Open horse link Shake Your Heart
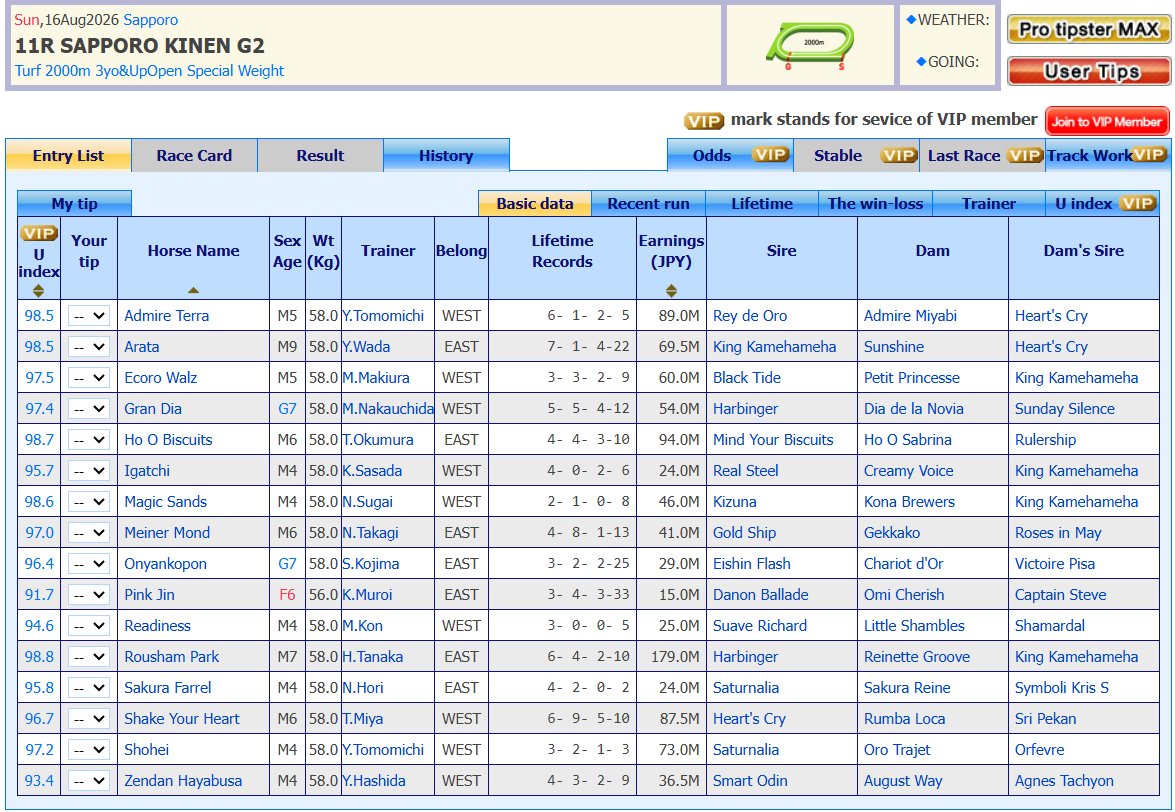Viewport: 1175px width, 812px height. click(x=182, y=718)
